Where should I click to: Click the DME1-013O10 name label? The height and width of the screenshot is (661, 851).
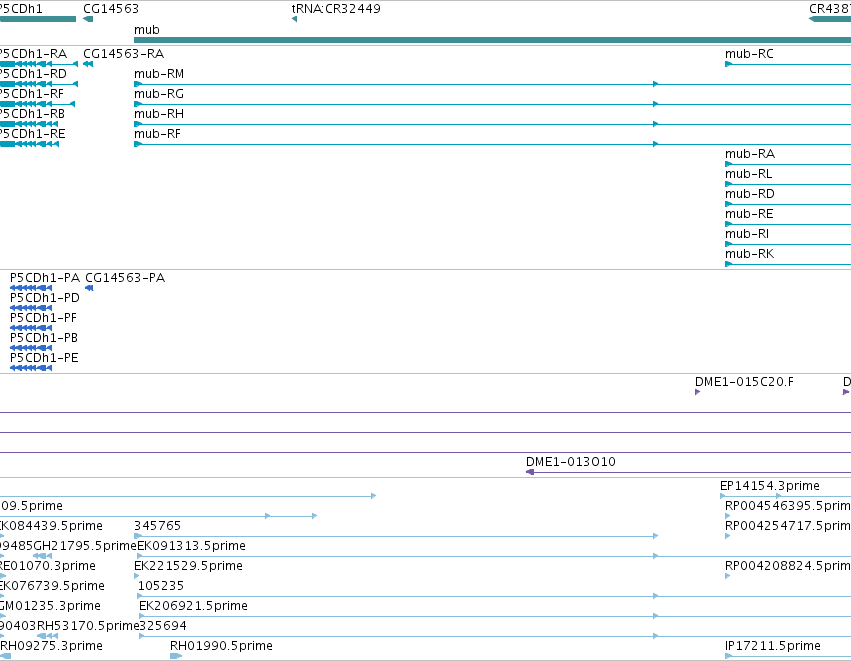click(571, 462)
